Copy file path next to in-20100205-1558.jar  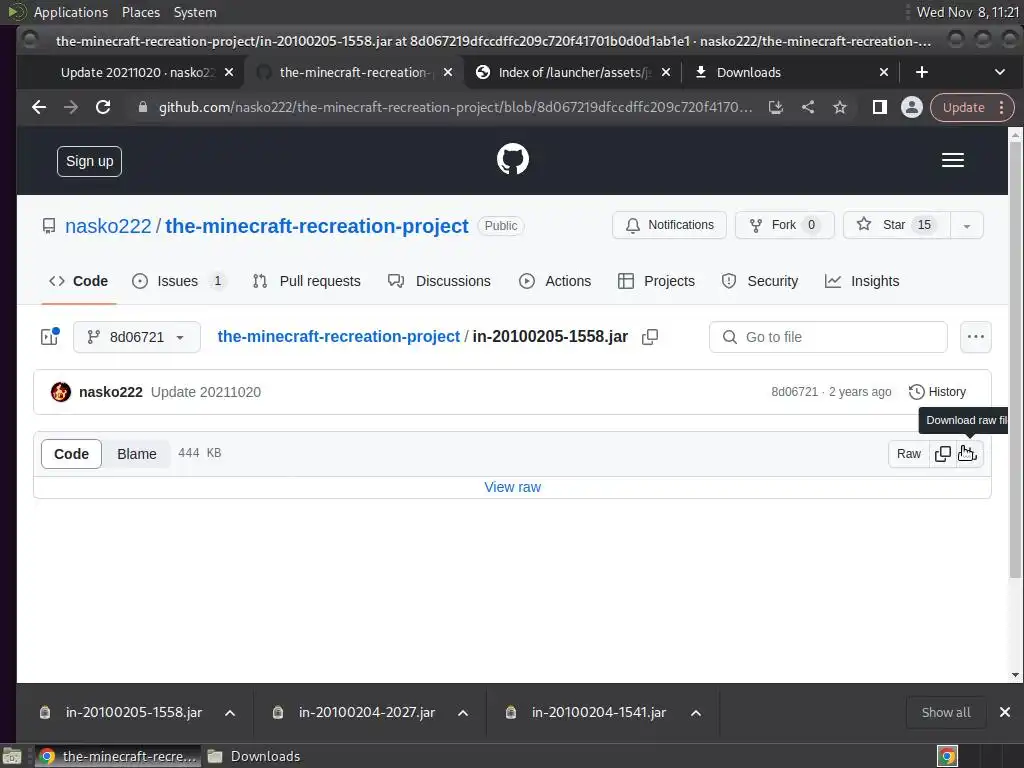click(x=650, y=337)
